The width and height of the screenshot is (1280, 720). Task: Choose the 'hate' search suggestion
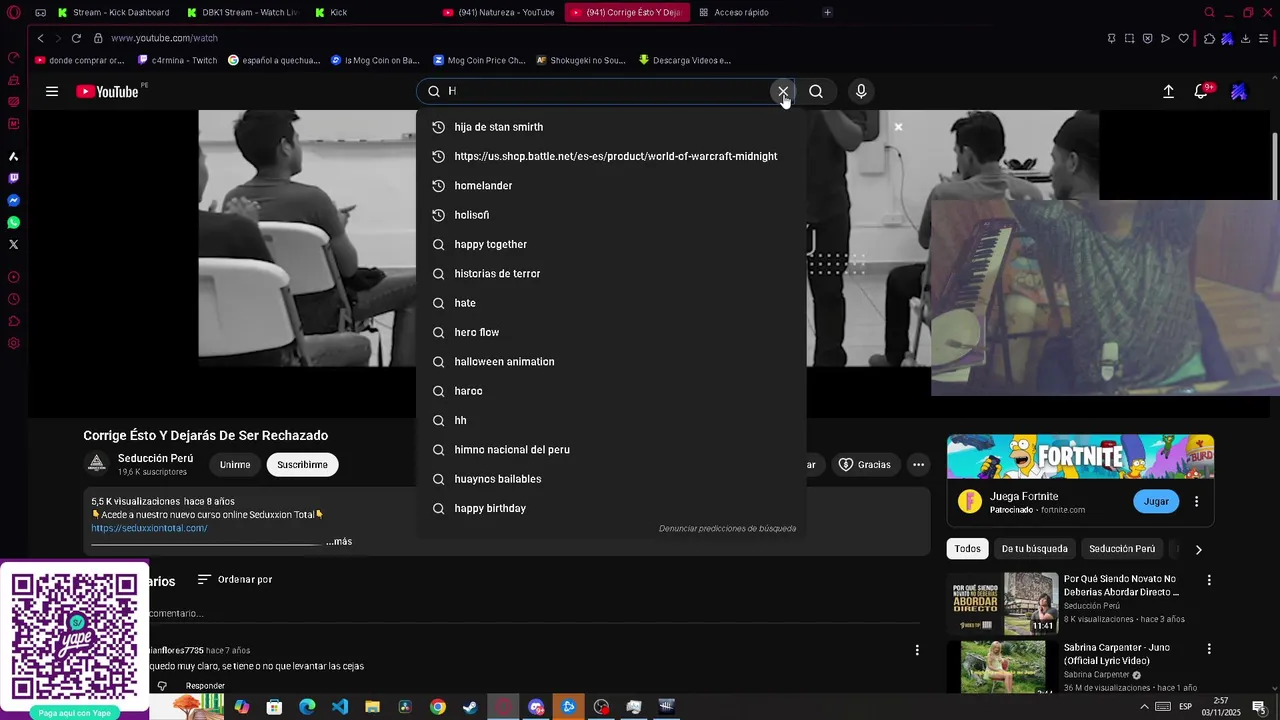click(611, 303)
